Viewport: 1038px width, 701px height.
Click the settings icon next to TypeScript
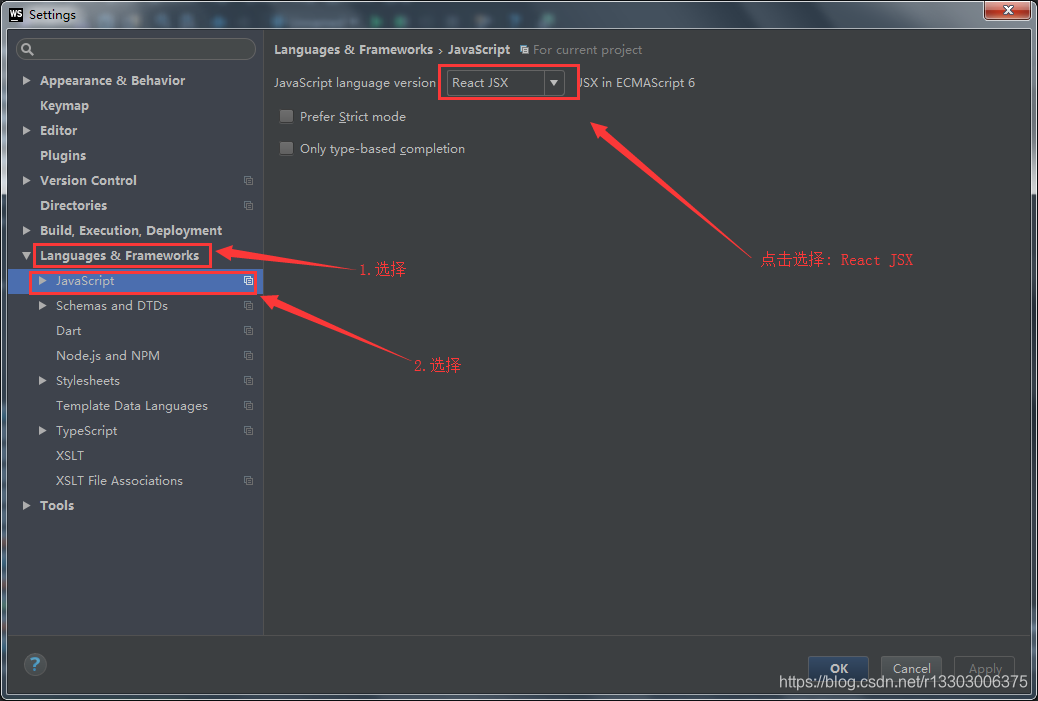[247, 430]
